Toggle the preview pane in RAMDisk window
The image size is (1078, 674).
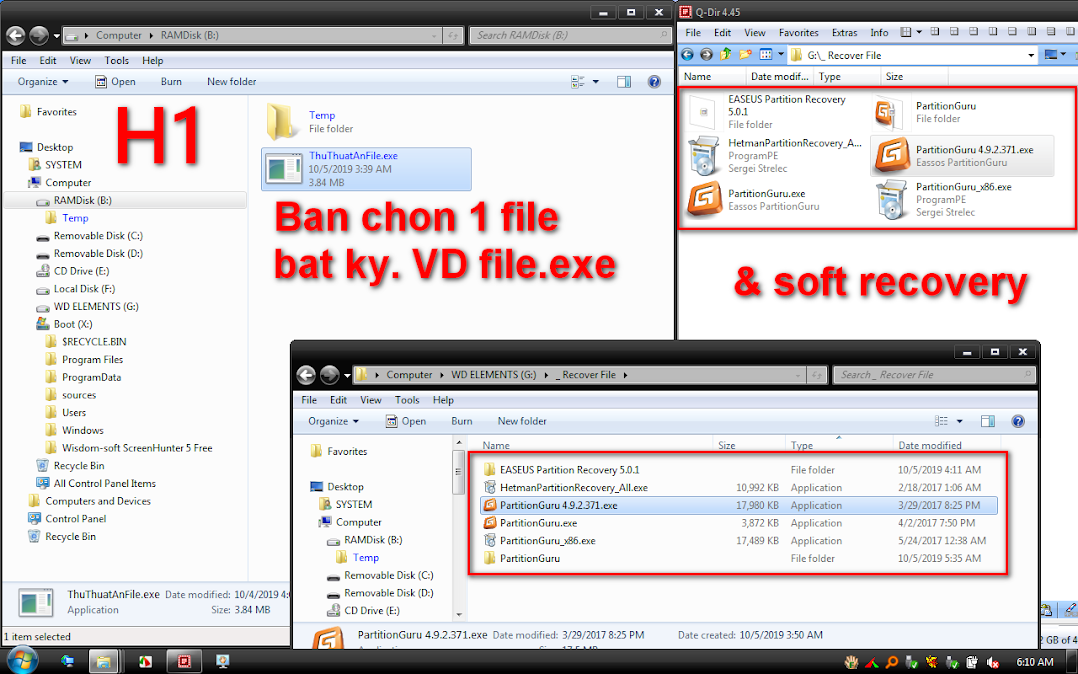point(624,82)
